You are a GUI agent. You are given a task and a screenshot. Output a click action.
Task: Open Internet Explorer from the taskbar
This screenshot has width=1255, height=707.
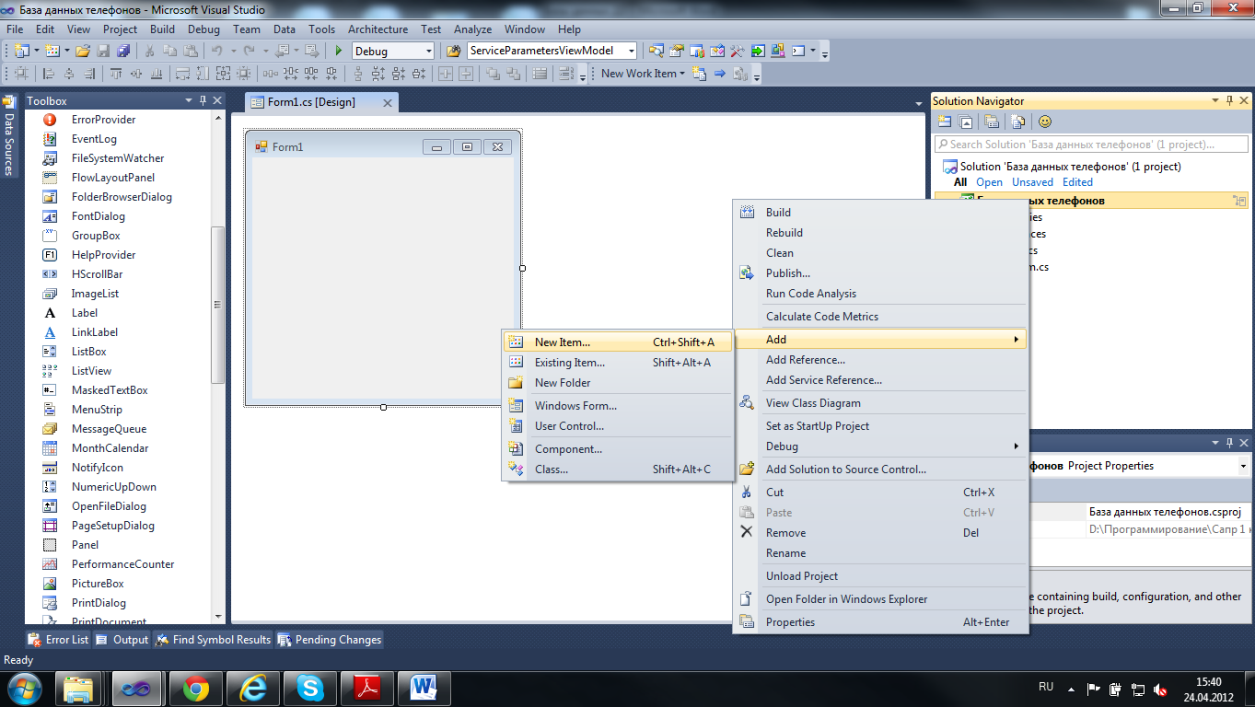point(253,688)
